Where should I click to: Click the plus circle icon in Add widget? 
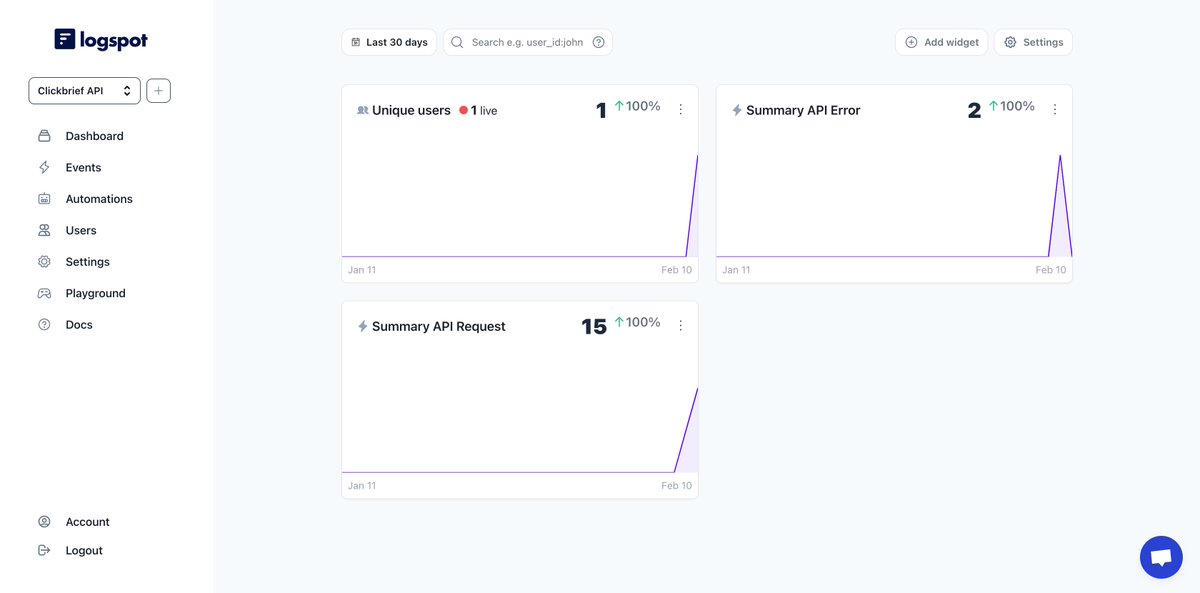click(911, 42)
